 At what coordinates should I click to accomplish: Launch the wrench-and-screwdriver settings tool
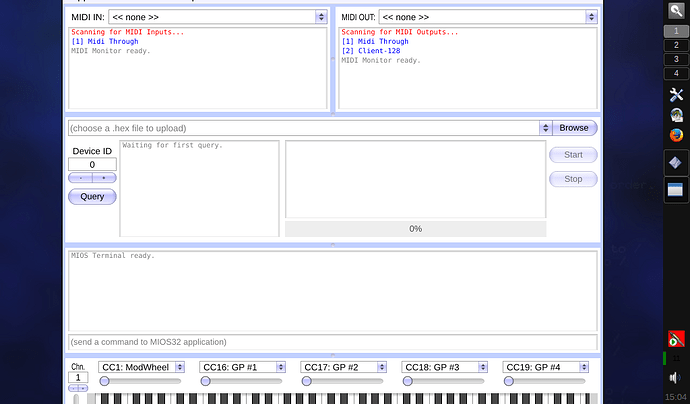[676, 94]
